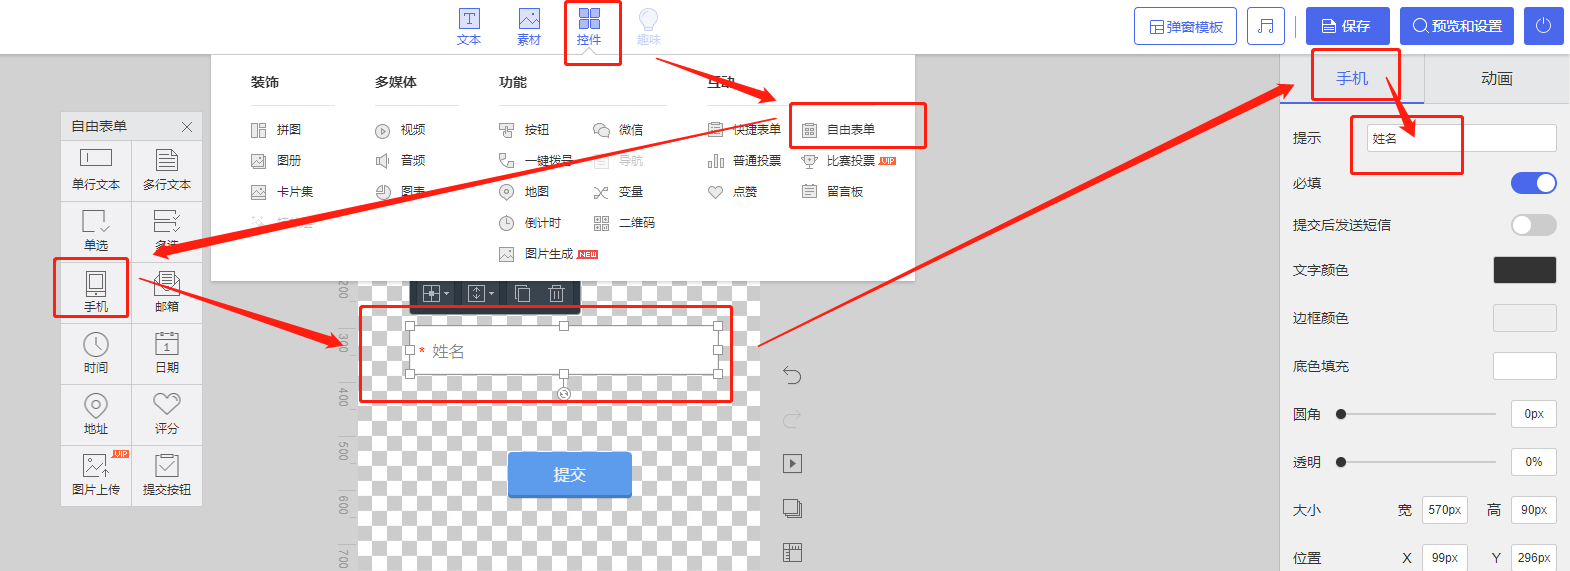The height and width of the screenshot is (571, 1570).
Task: Click the 透明 percentage field
Action: pos(1533,462)
